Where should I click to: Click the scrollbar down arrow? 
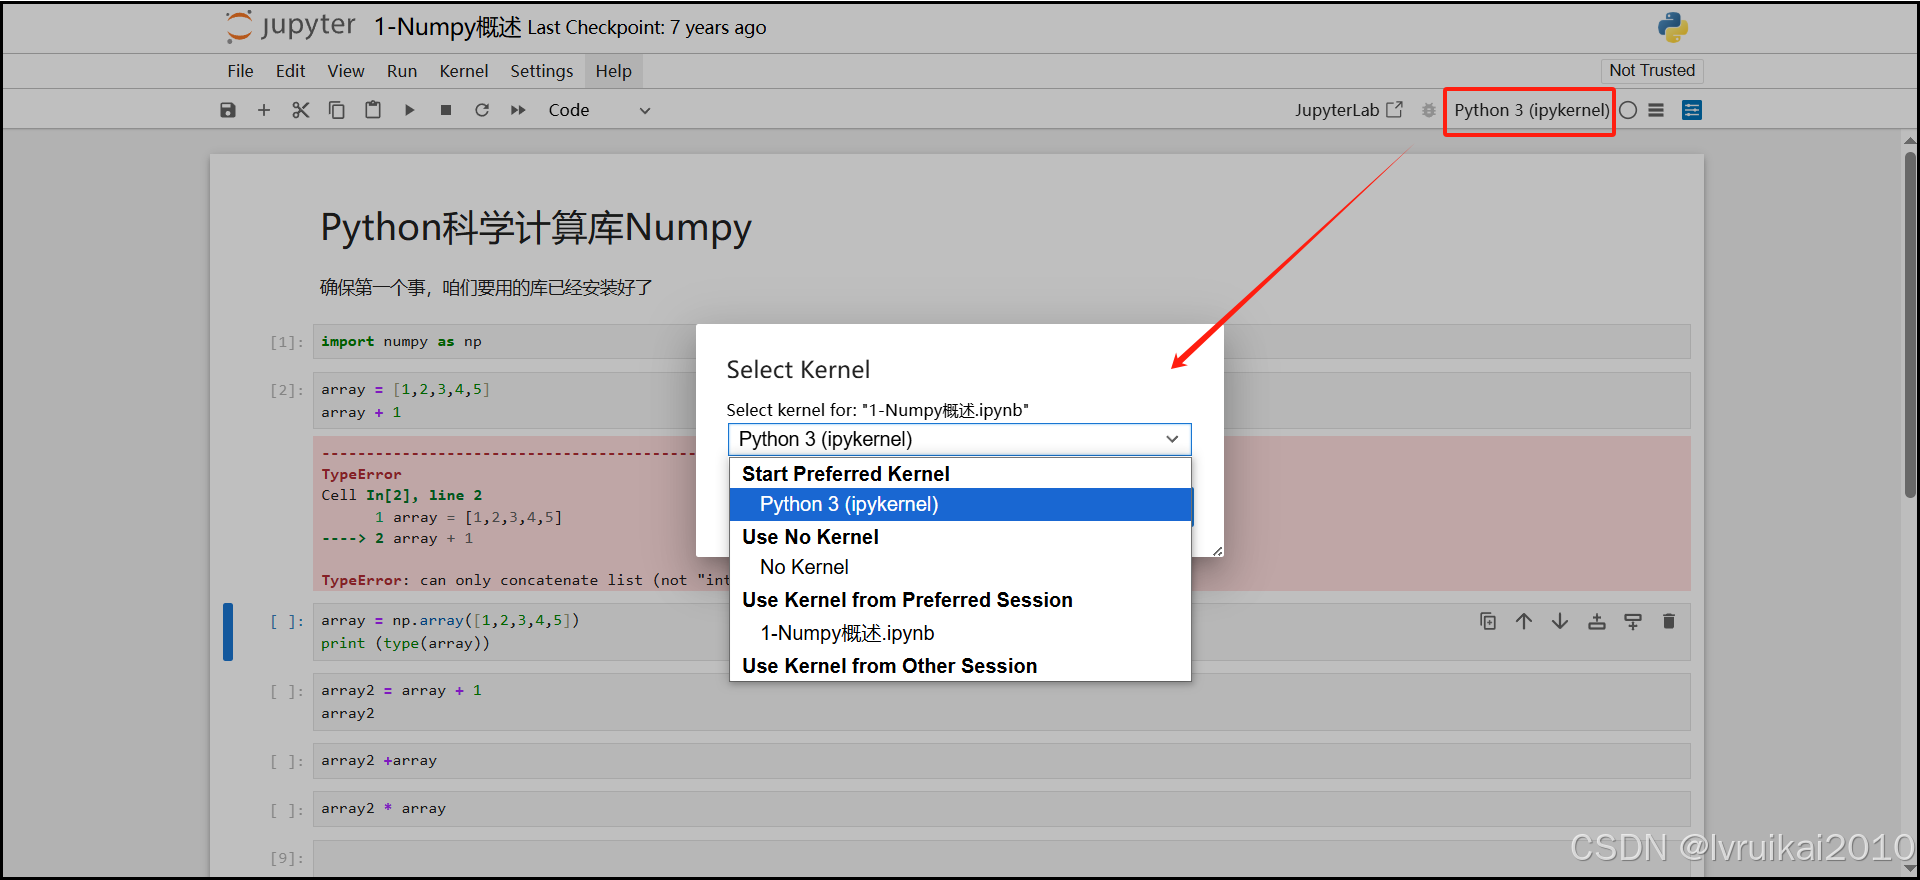click(1910, 868)
